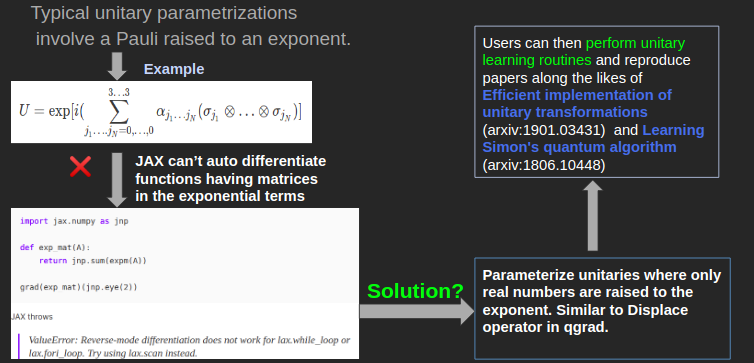
Task: Click the Example label
Action: coord(174,69)
